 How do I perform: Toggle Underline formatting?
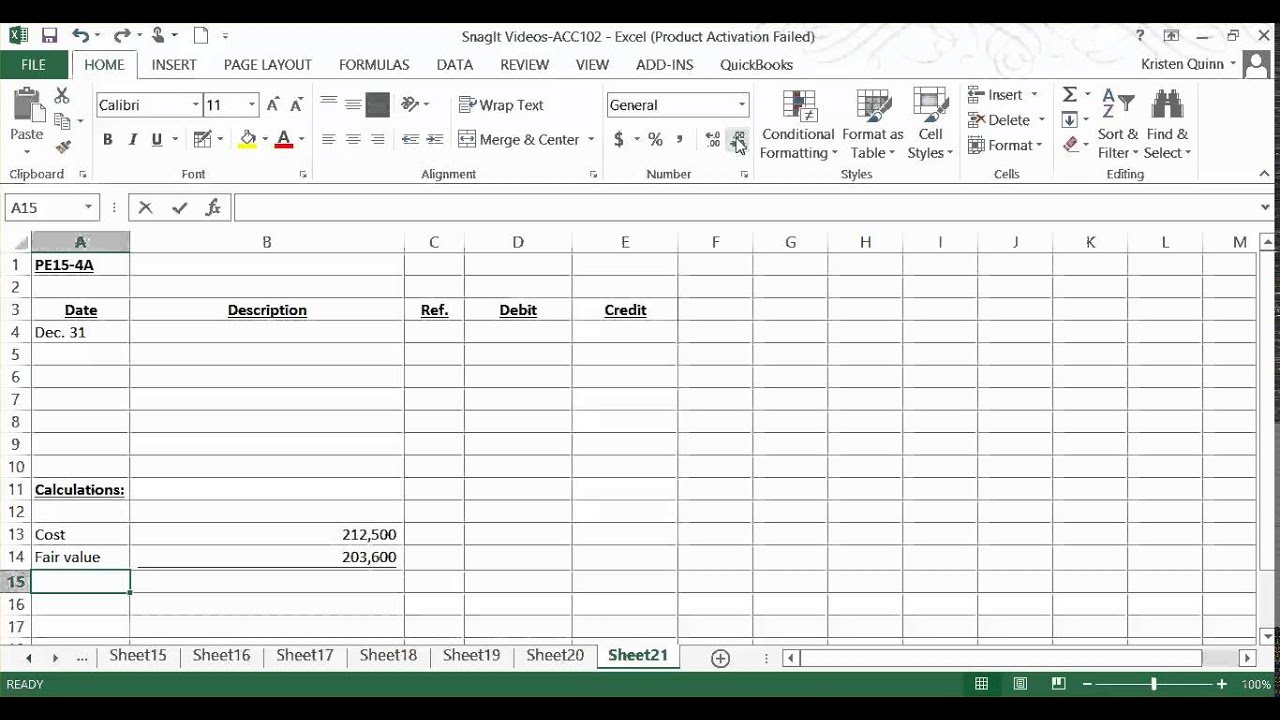click(156, 139)
